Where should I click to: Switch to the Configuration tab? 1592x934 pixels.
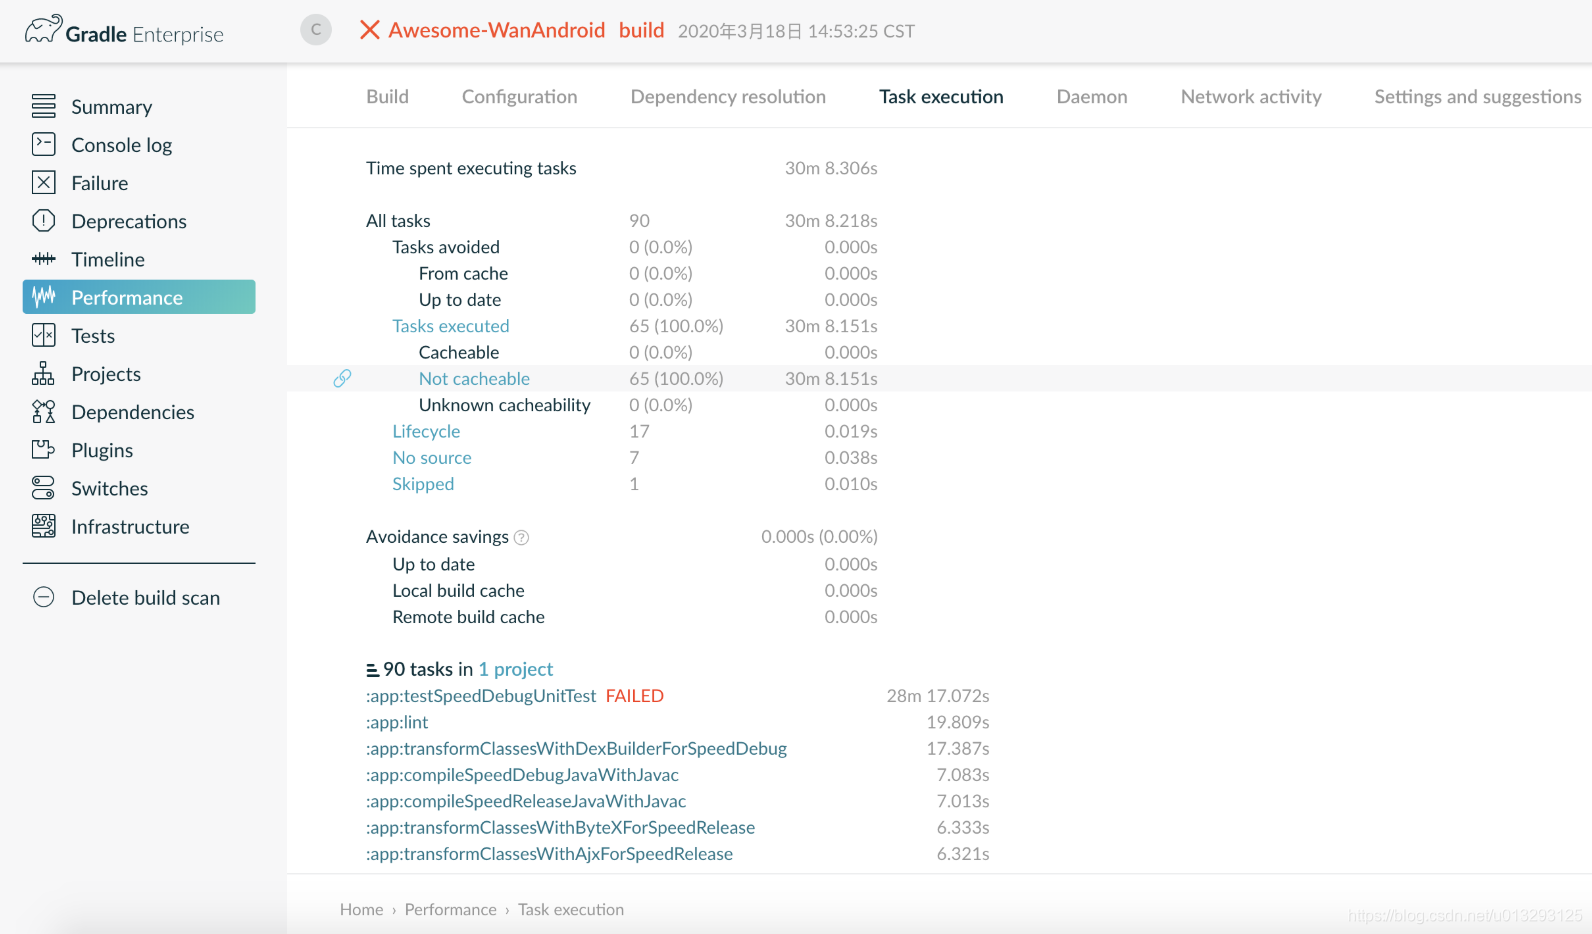click(520, 97)
